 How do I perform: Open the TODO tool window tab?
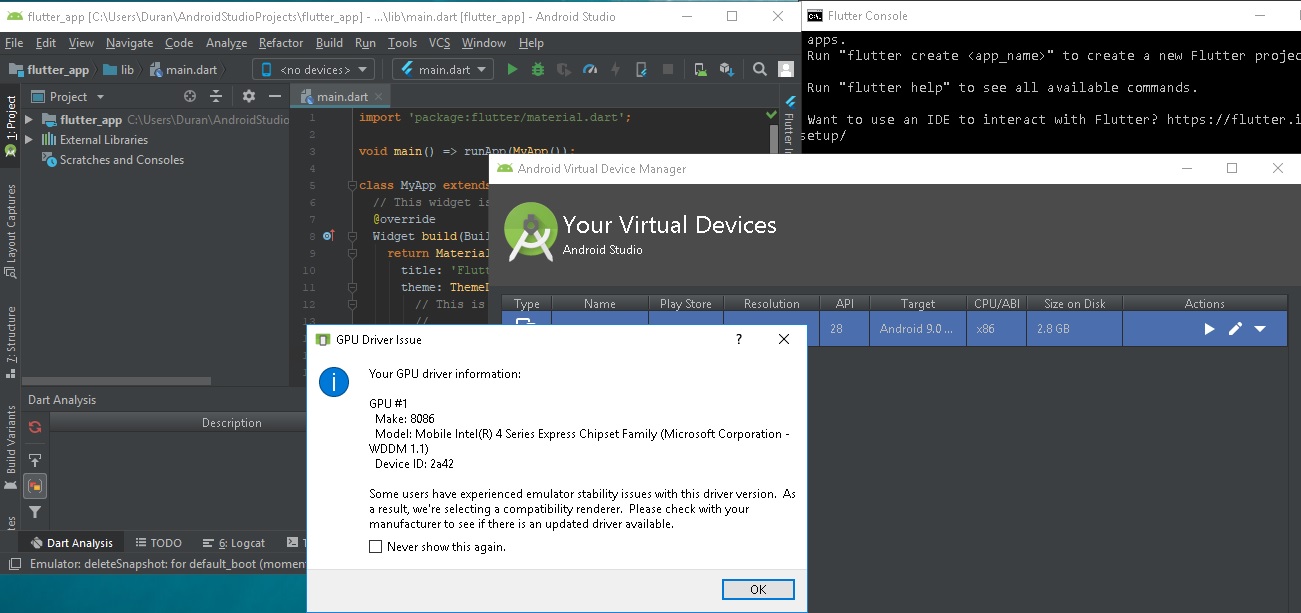point(158,543)
